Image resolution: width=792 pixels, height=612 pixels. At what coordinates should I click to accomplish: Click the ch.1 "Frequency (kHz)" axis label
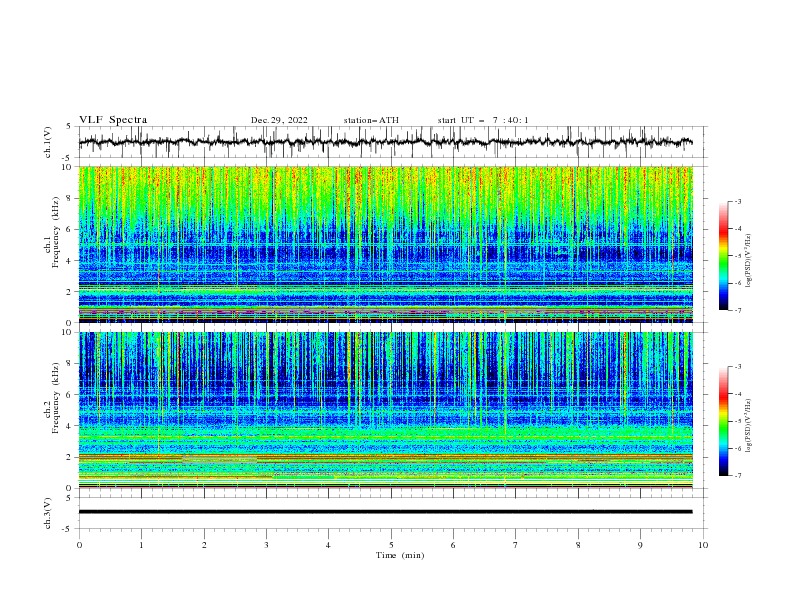56,232
